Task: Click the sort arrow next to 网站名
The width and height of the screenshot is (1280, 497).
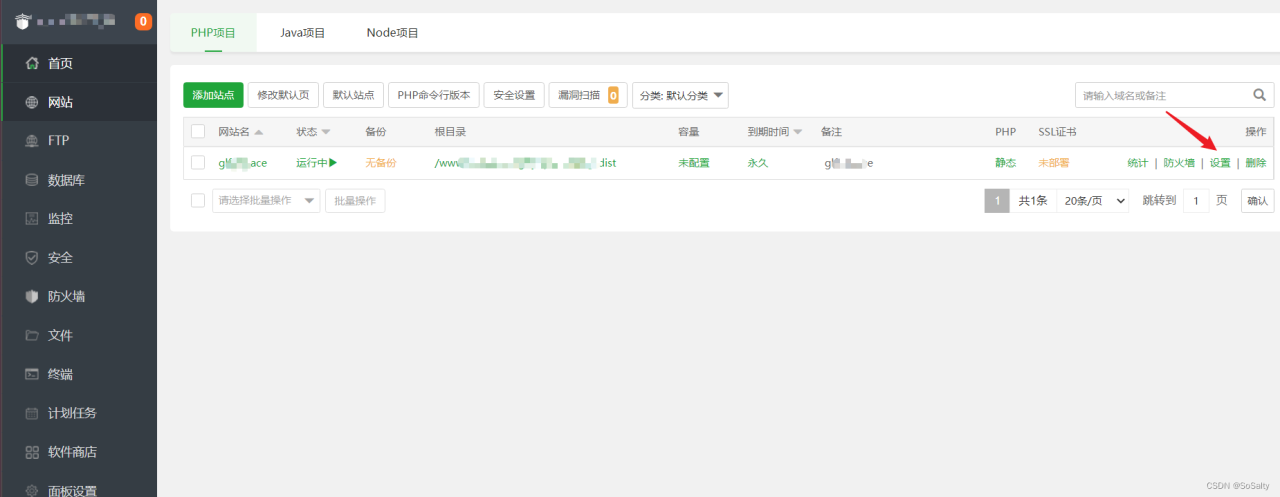Action: click(x=259, y=132)
